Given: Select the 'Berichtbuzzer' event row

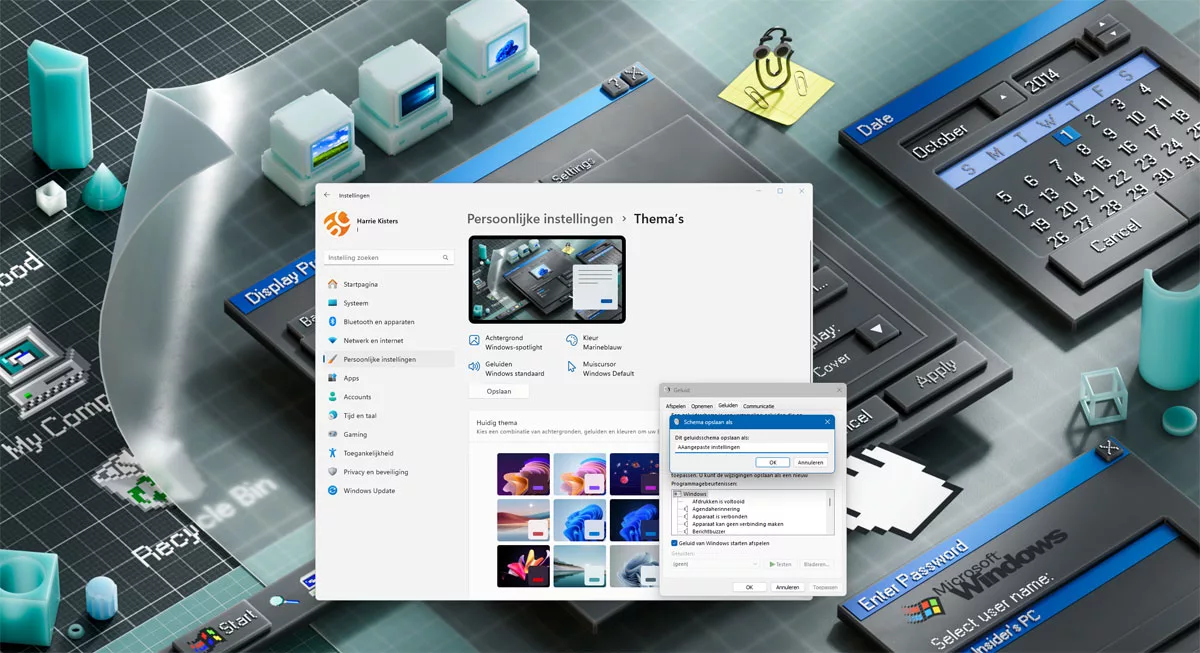Looking at the screenshot, I should [x=709, y=531].
